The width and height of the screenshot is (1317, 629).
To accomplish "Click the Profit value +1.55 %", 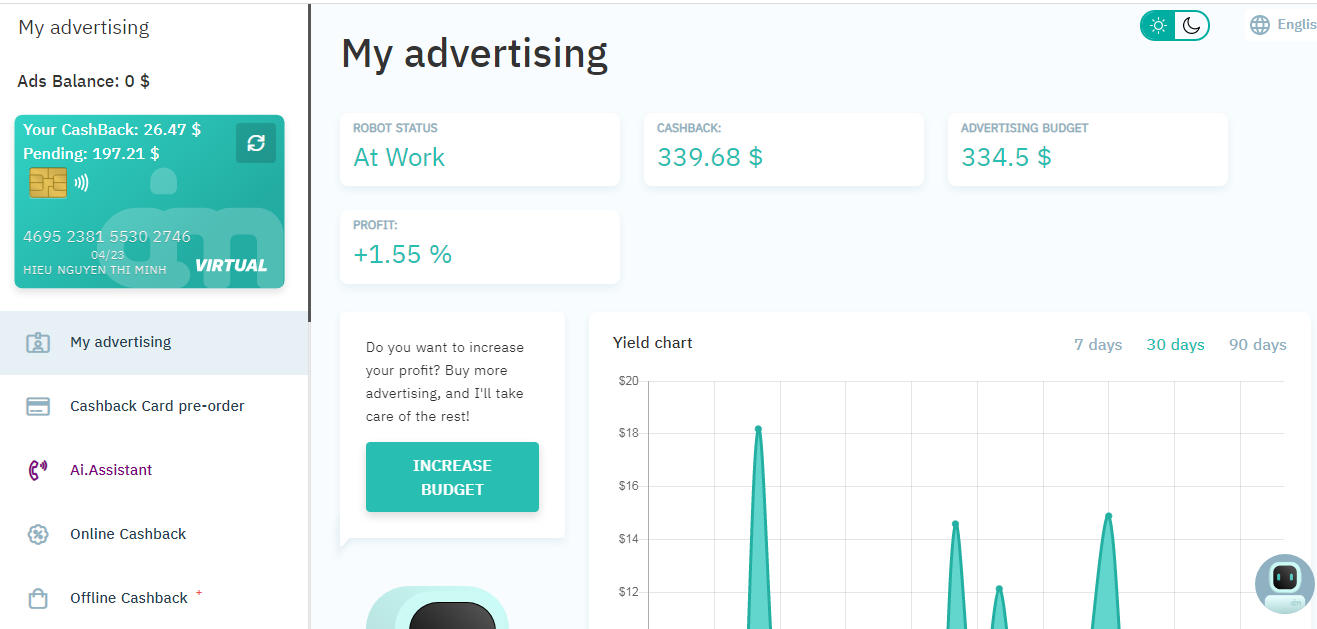I will 403,255.
